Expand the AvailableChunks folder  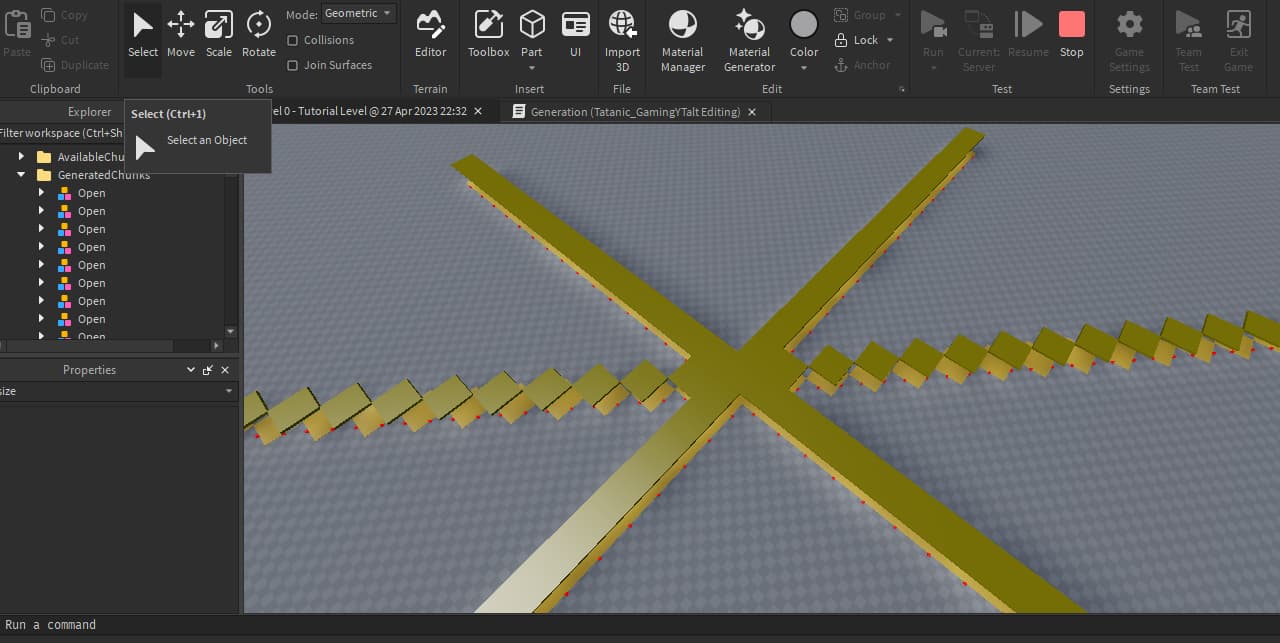pyautogui.click(x=21, y=157)
